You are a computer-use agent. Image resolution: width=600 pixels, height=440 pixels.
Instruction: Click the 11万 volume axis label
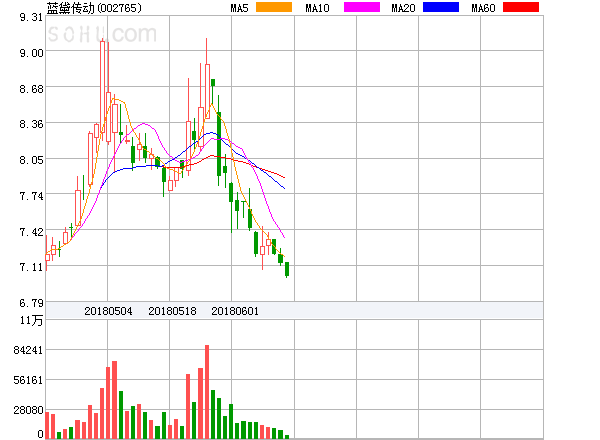[x=31, y=320]
